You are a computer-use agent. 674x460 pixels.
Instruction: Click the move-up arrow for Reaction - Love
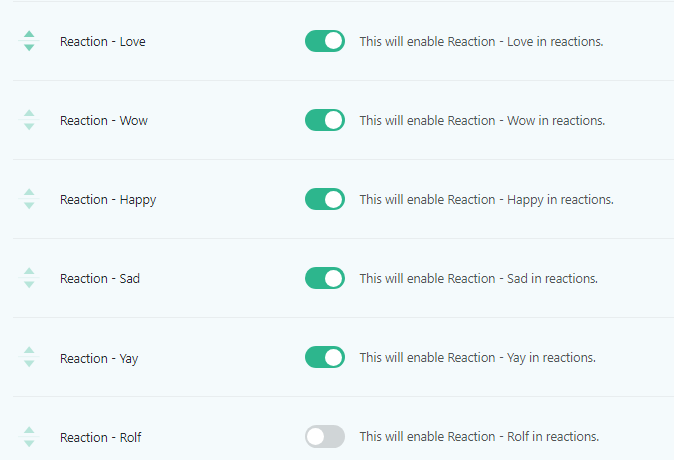[x=29, y=35]
